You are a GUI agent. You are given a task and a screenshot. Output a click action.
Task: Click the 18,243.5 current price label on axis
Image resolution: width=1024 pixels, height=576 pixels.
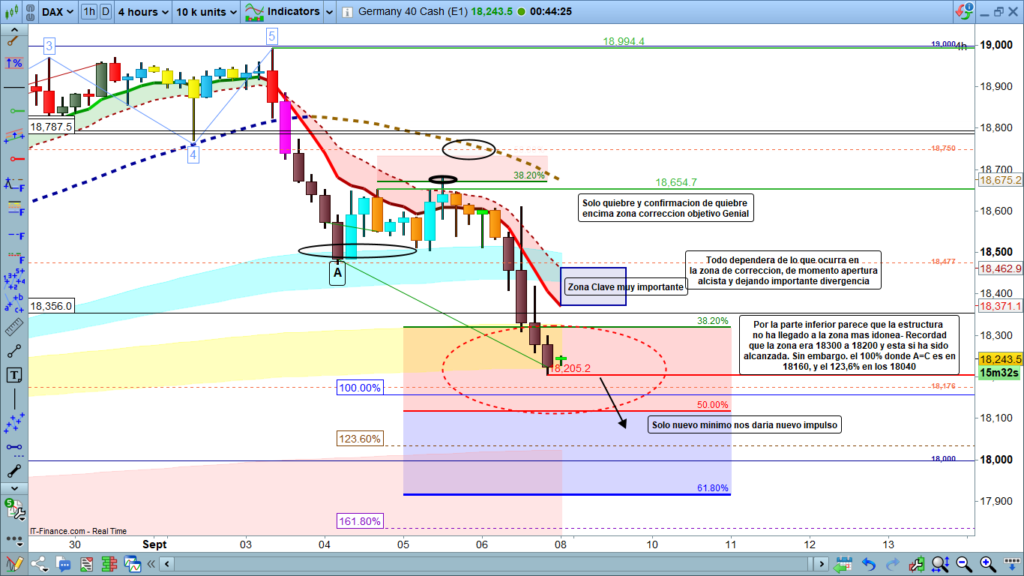click(x=999, y=359)
